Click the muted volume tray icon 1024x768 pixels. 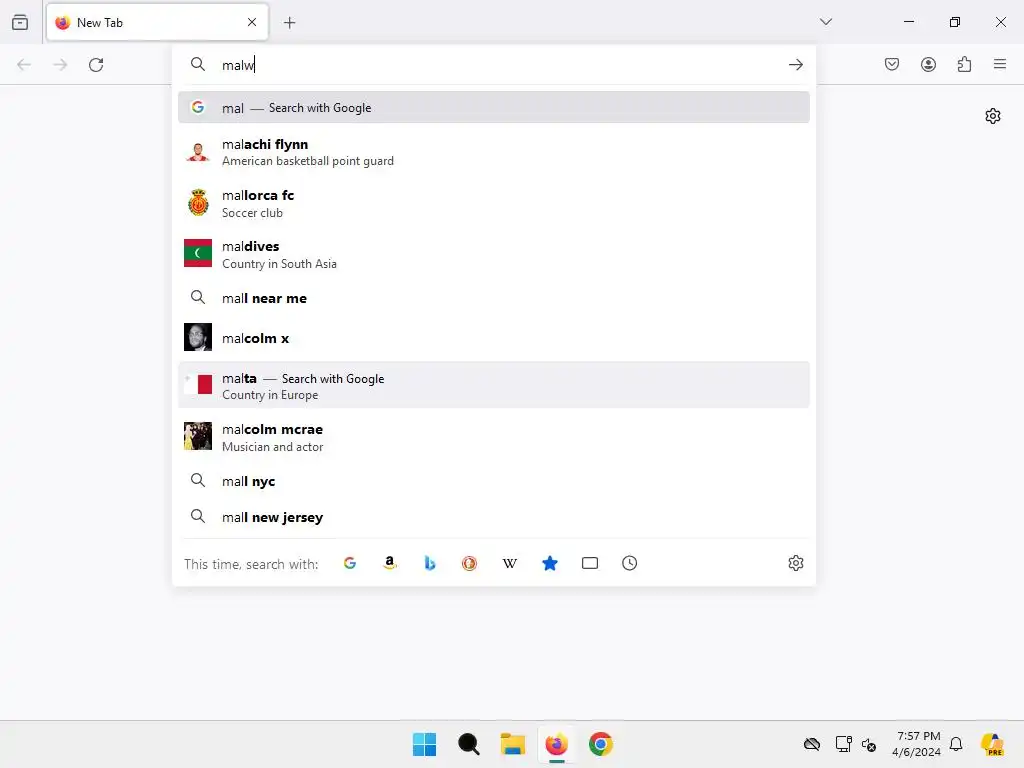pyautogui.click(x=869, y=744)
